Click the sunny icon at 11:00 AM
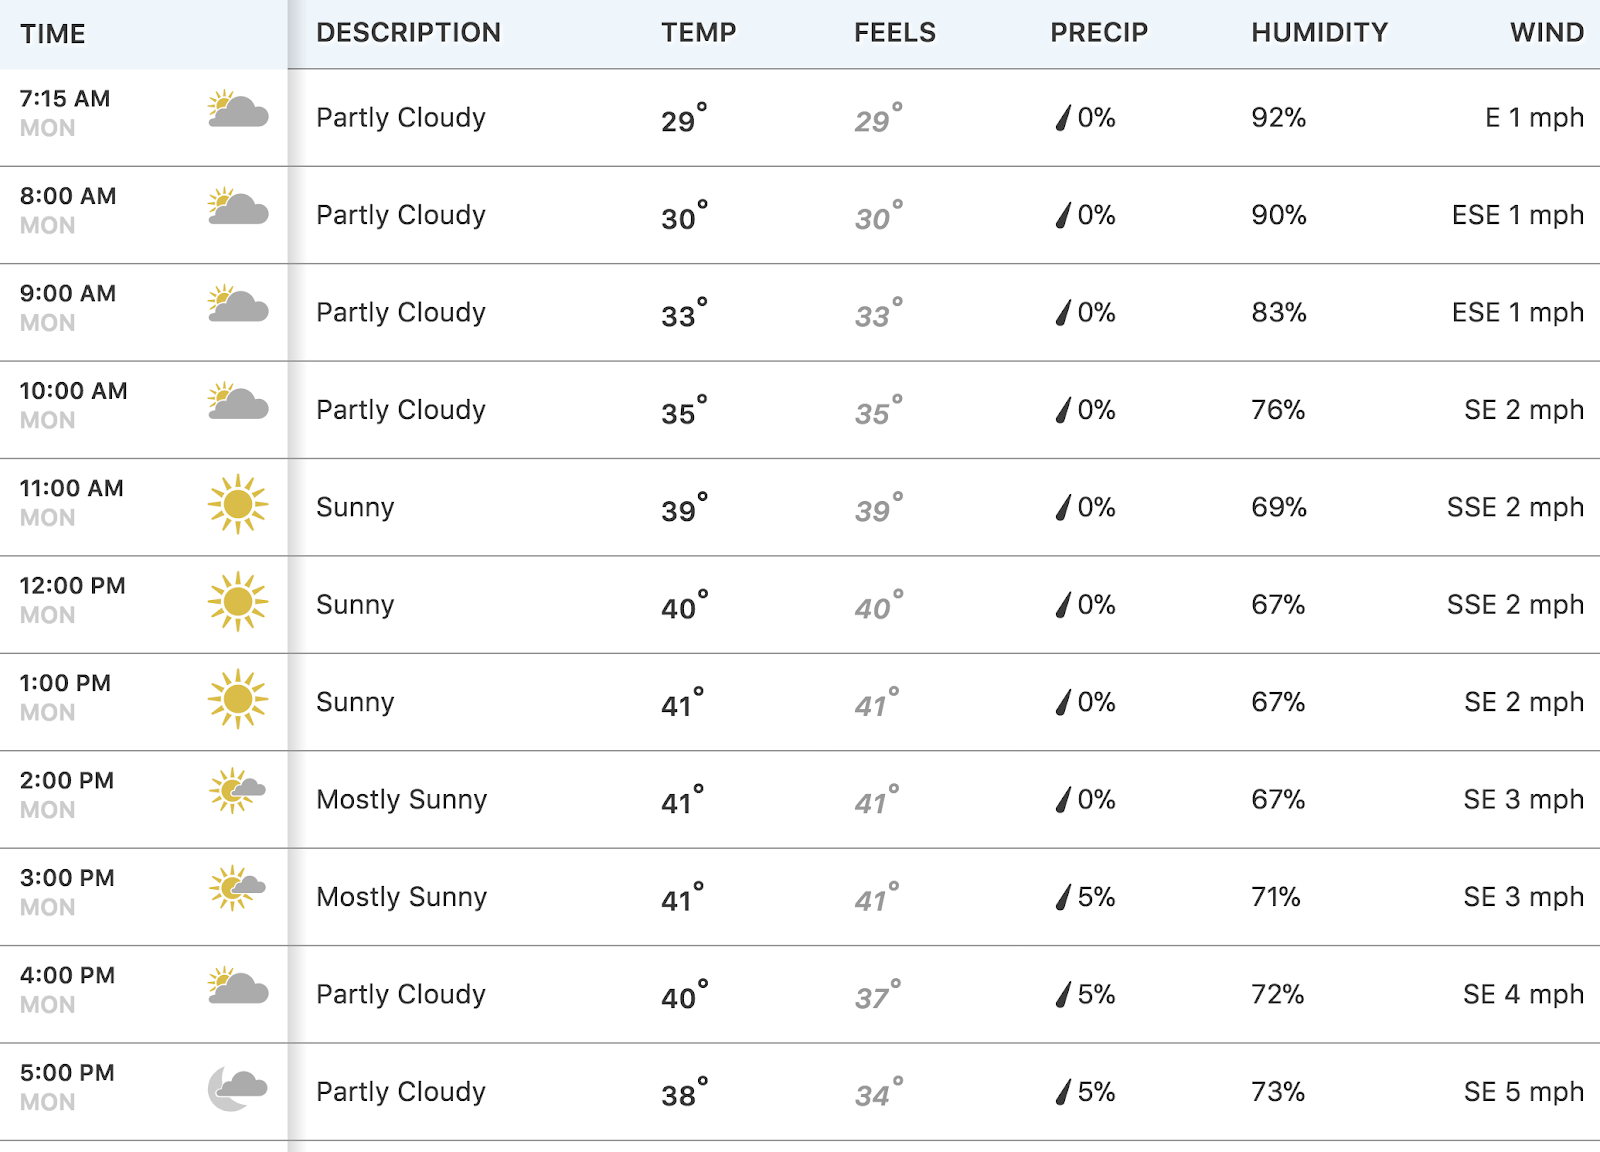Screen dimensions: 1600x1152 click(x=238, y=504)
